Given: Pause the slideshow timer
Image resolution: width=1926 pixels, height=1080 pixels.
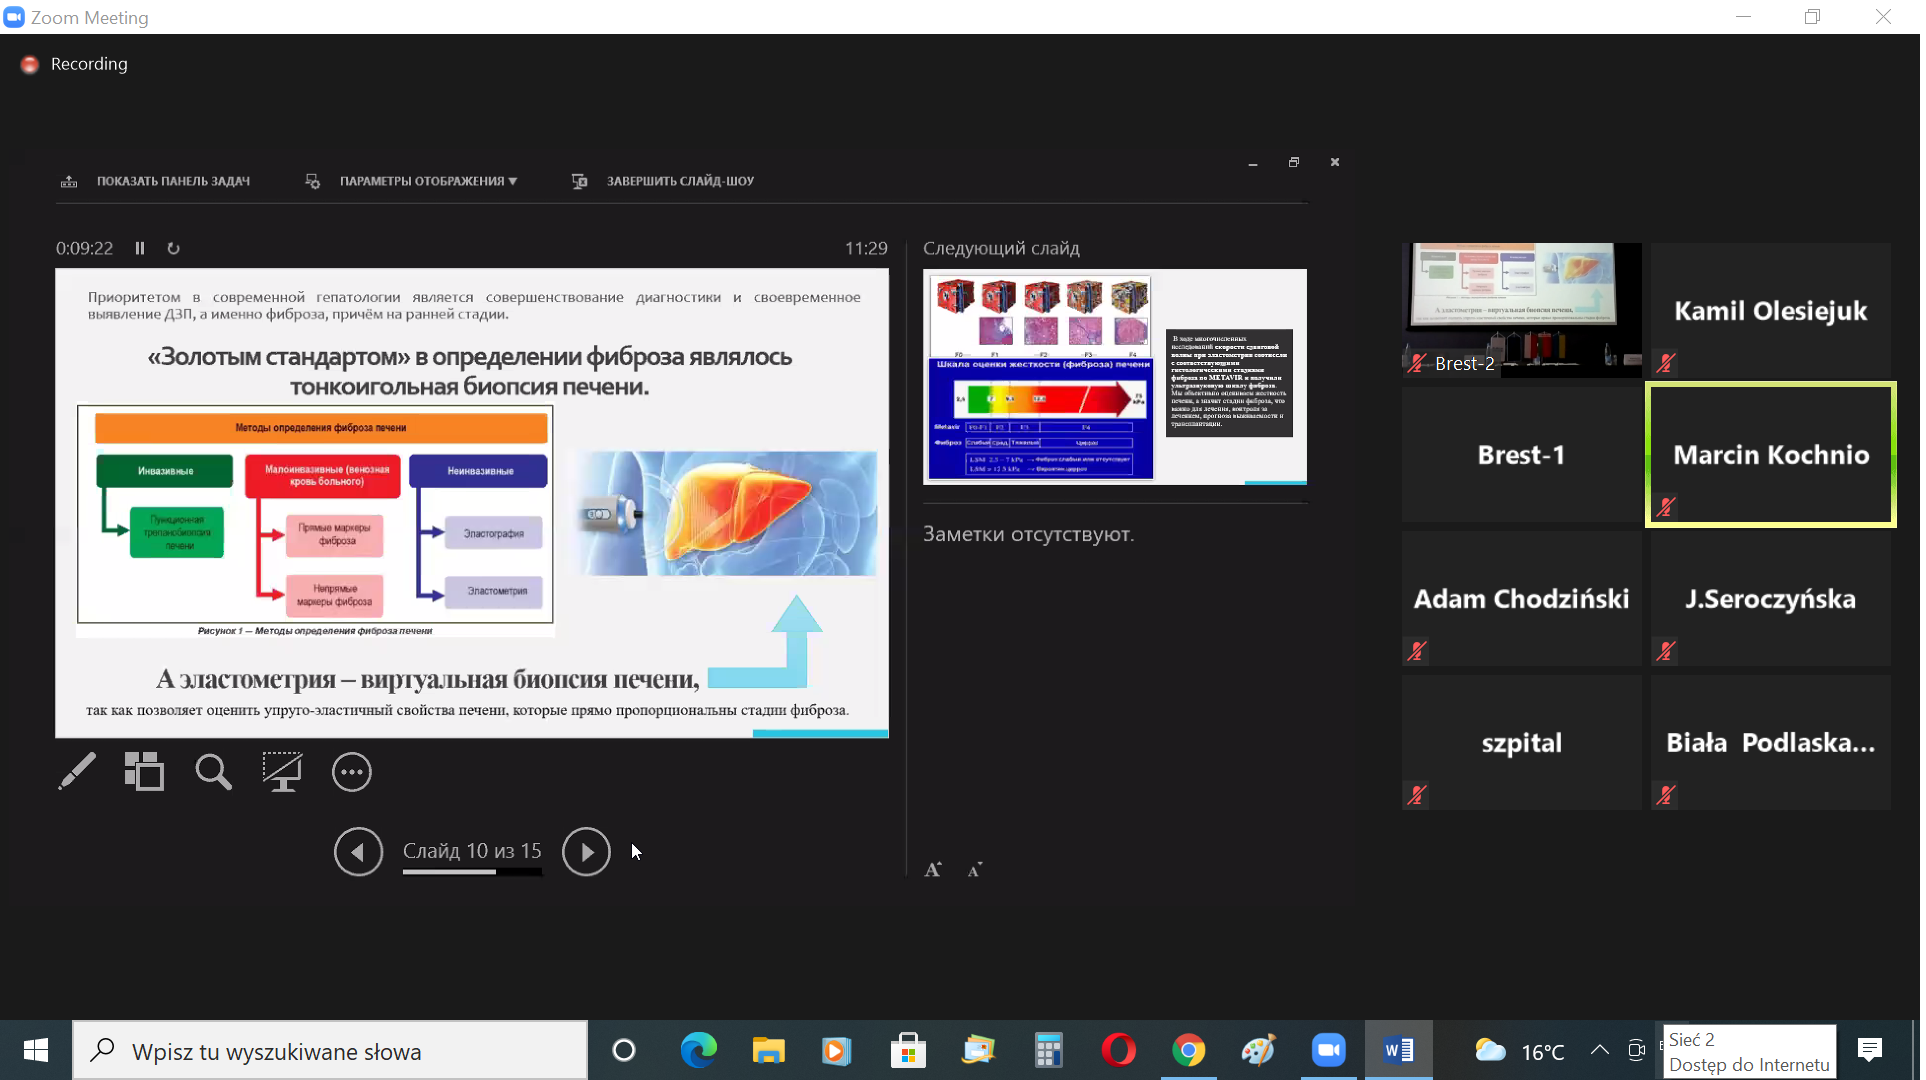Looking at the screenshot, I should click(140, 249).
